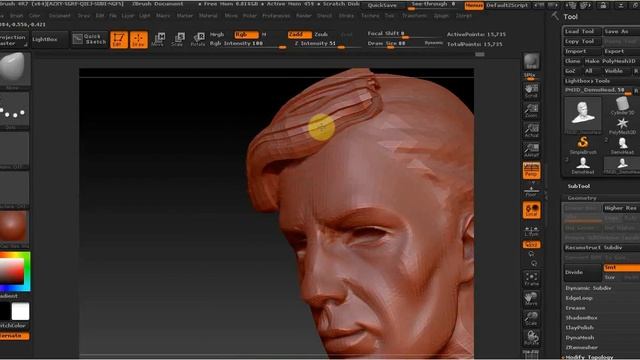Viewport: 640px width, 360px height.
Task: Select the SimpleBrush tool
Action: coord(583,145)
